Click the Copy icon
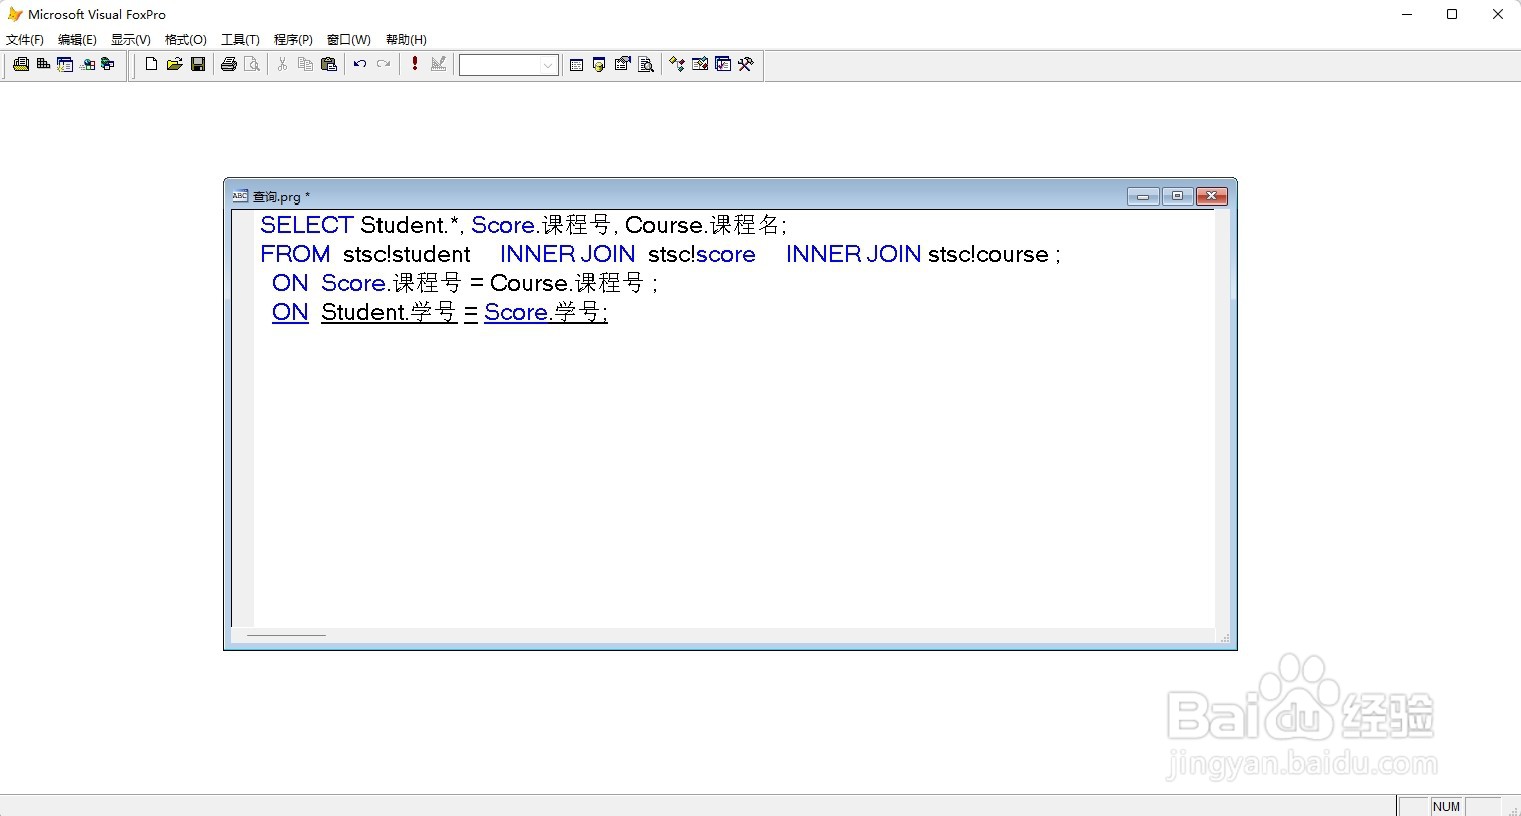The image size is (1521, 816). 305,64
